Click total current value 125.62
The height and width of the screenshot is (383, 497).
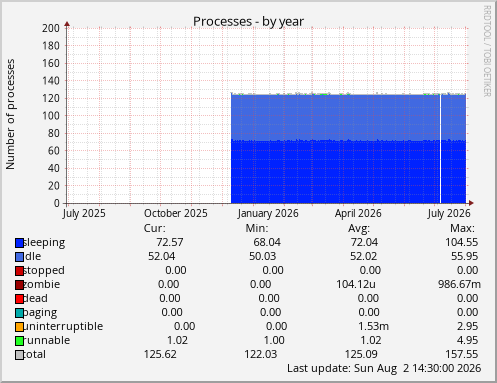pyautogui.click(x=160, y=354)
